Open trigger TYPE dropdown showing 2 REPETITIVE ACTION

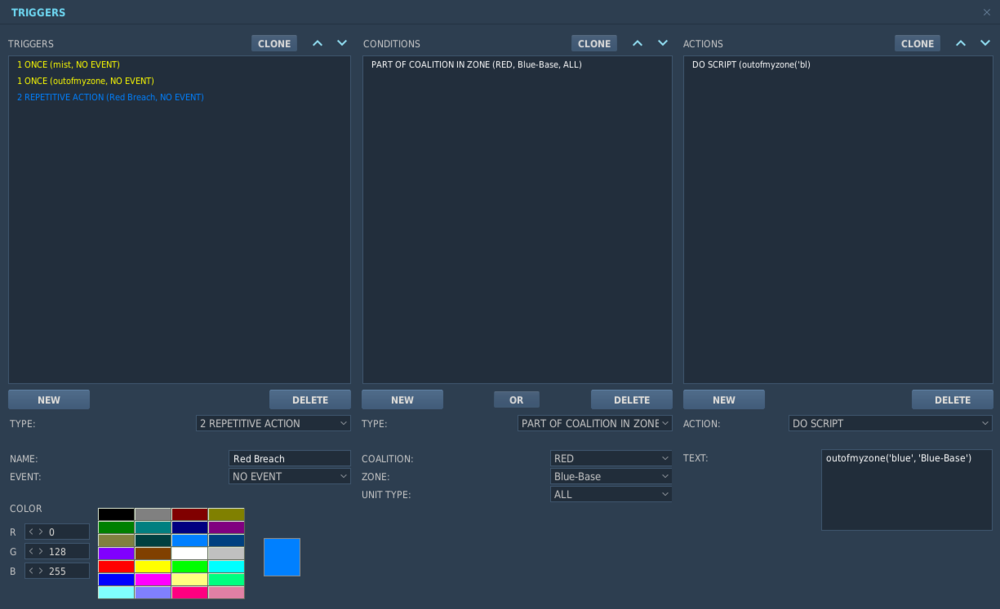point(273,423)
